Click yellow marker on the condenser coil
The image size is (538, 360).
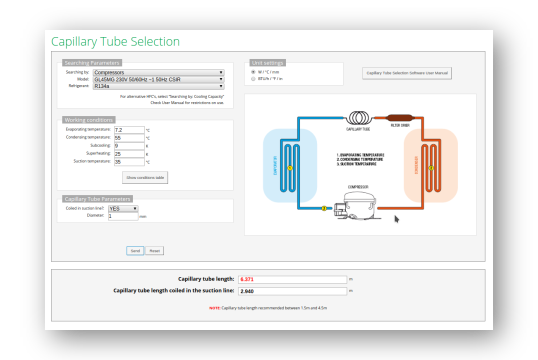(x=431, y=168)
